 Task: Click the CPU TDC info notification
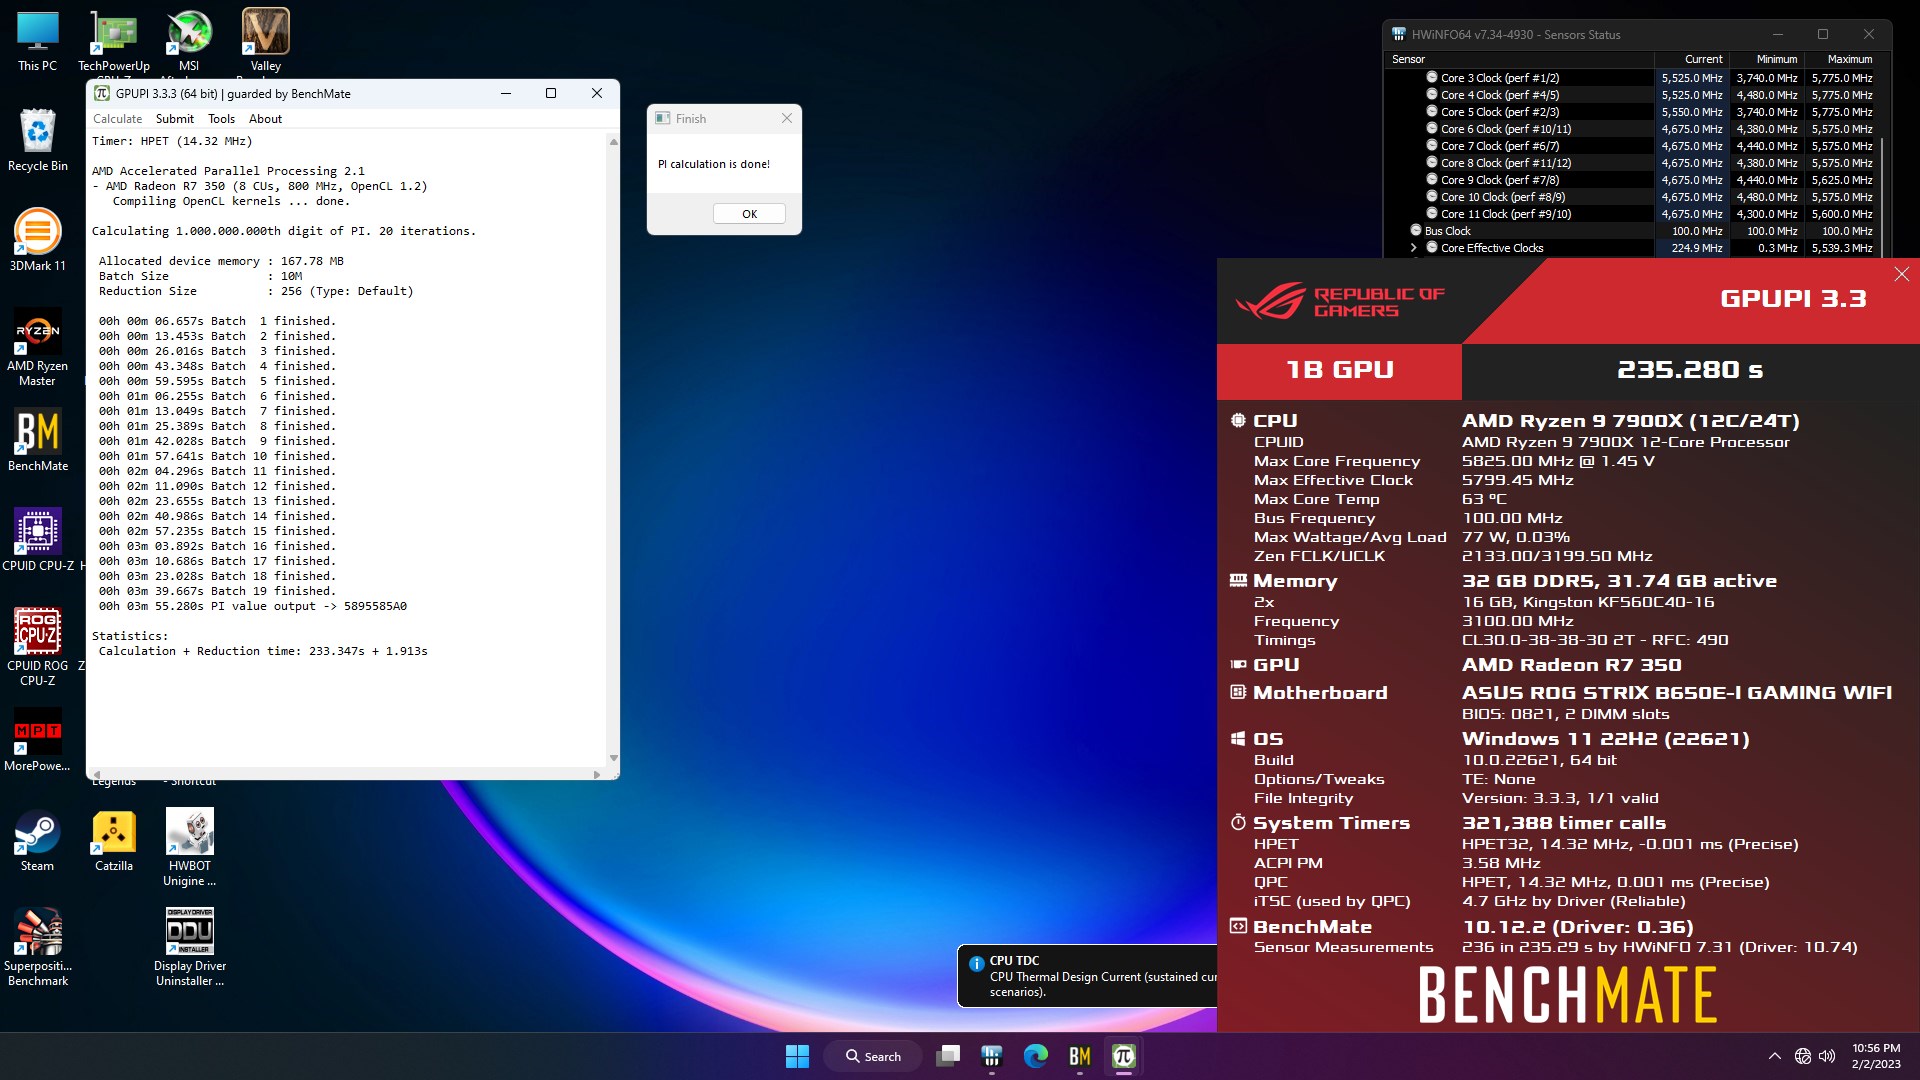click(1087, 975)
